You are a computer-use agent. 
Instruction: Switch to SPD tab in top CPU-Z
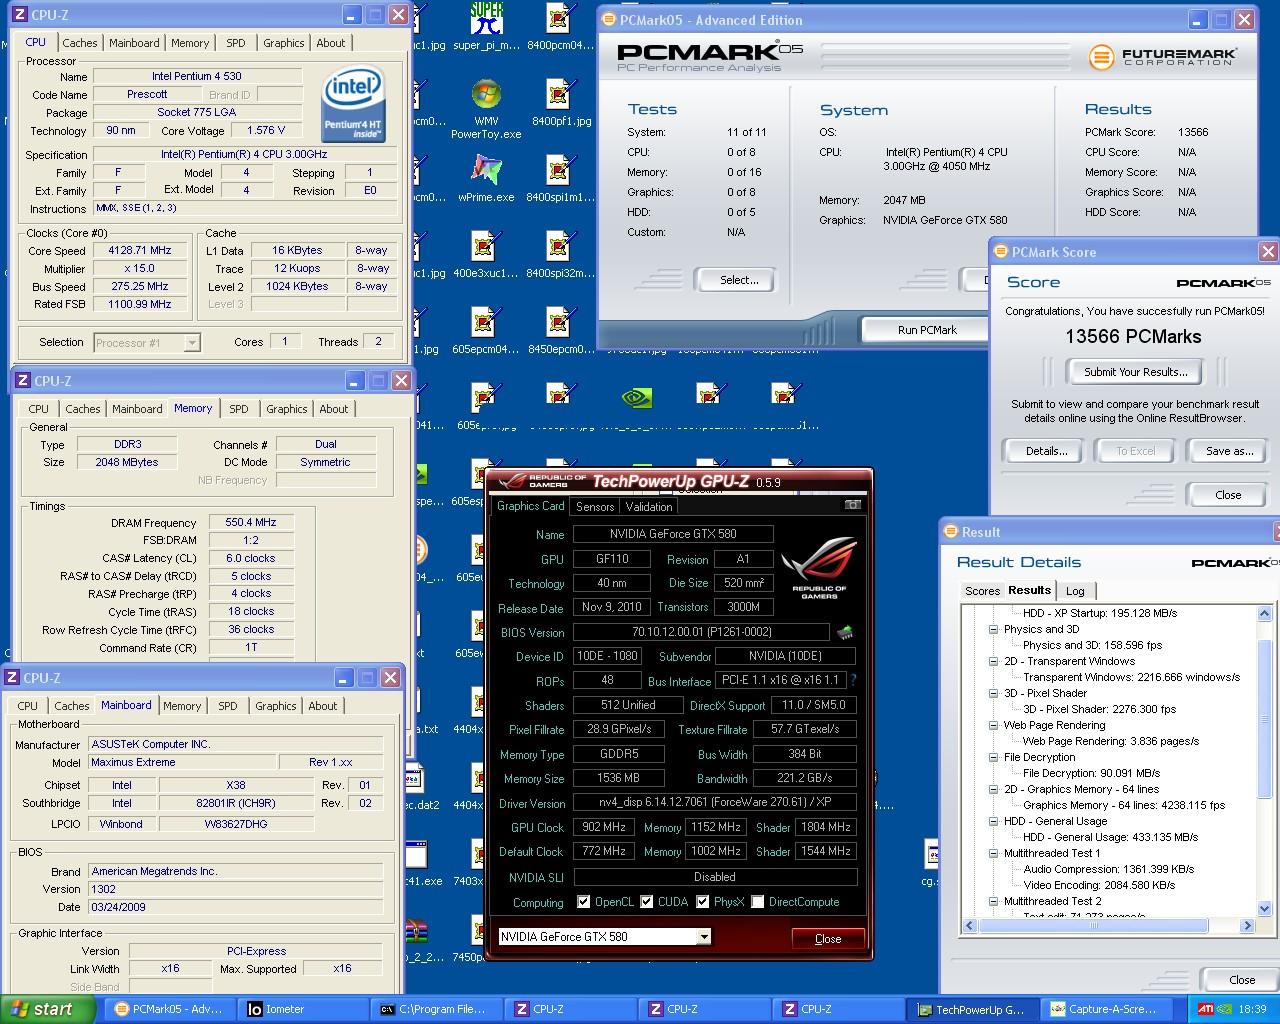tap(236, 43)
